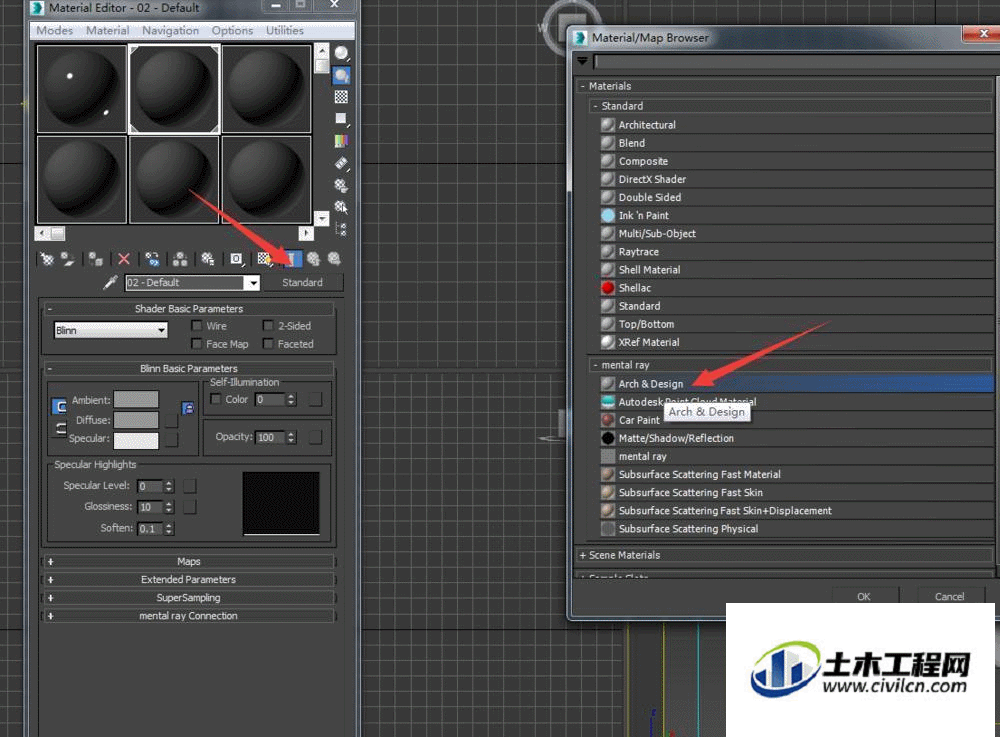Open the Material/Map Navigator icon
The width and height of the screenshot is (1000, 737).
click(x=342, y=229)
